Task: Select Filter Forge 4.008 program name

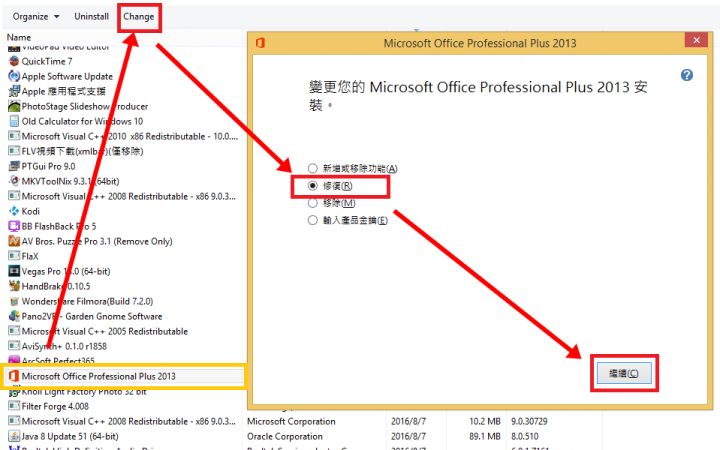Action: tap(56, 406)
